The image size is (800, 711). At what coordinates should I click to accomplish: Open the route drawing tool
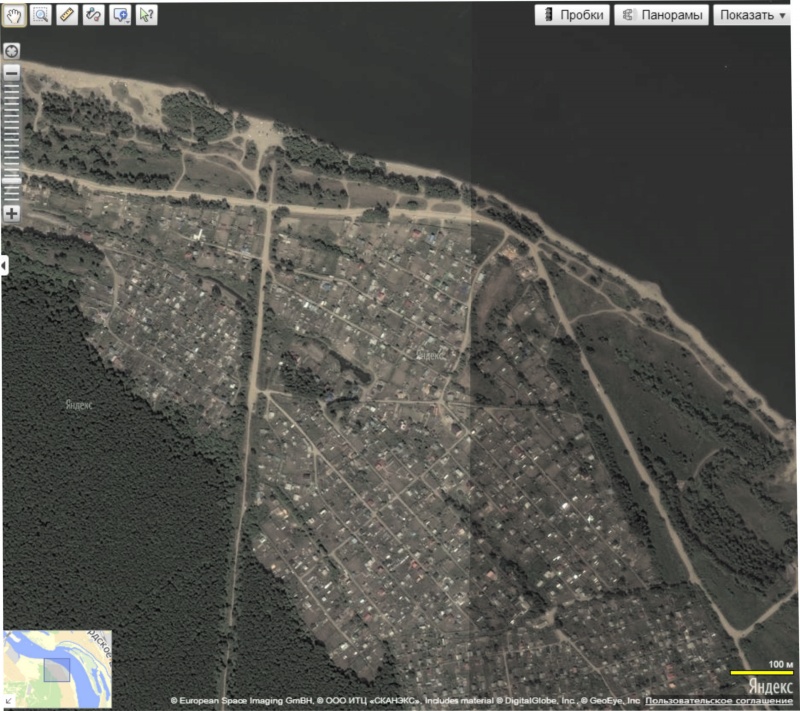[x=93, y=15]
